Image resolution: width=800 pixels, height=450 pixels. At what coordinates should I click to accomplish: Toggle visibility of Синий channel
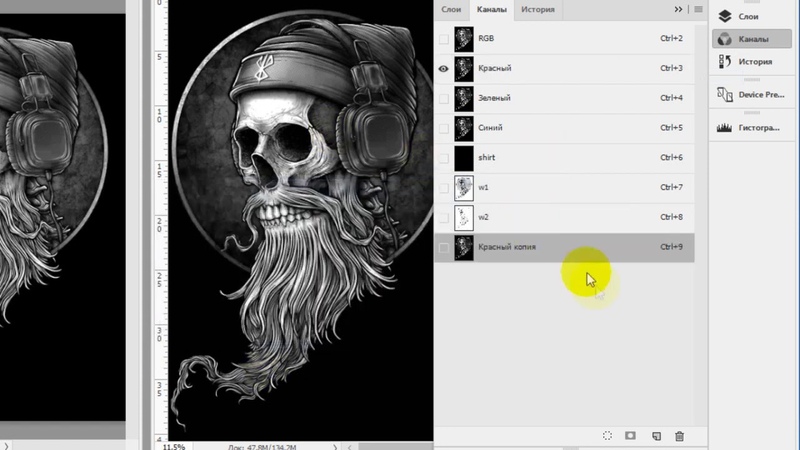444,128
